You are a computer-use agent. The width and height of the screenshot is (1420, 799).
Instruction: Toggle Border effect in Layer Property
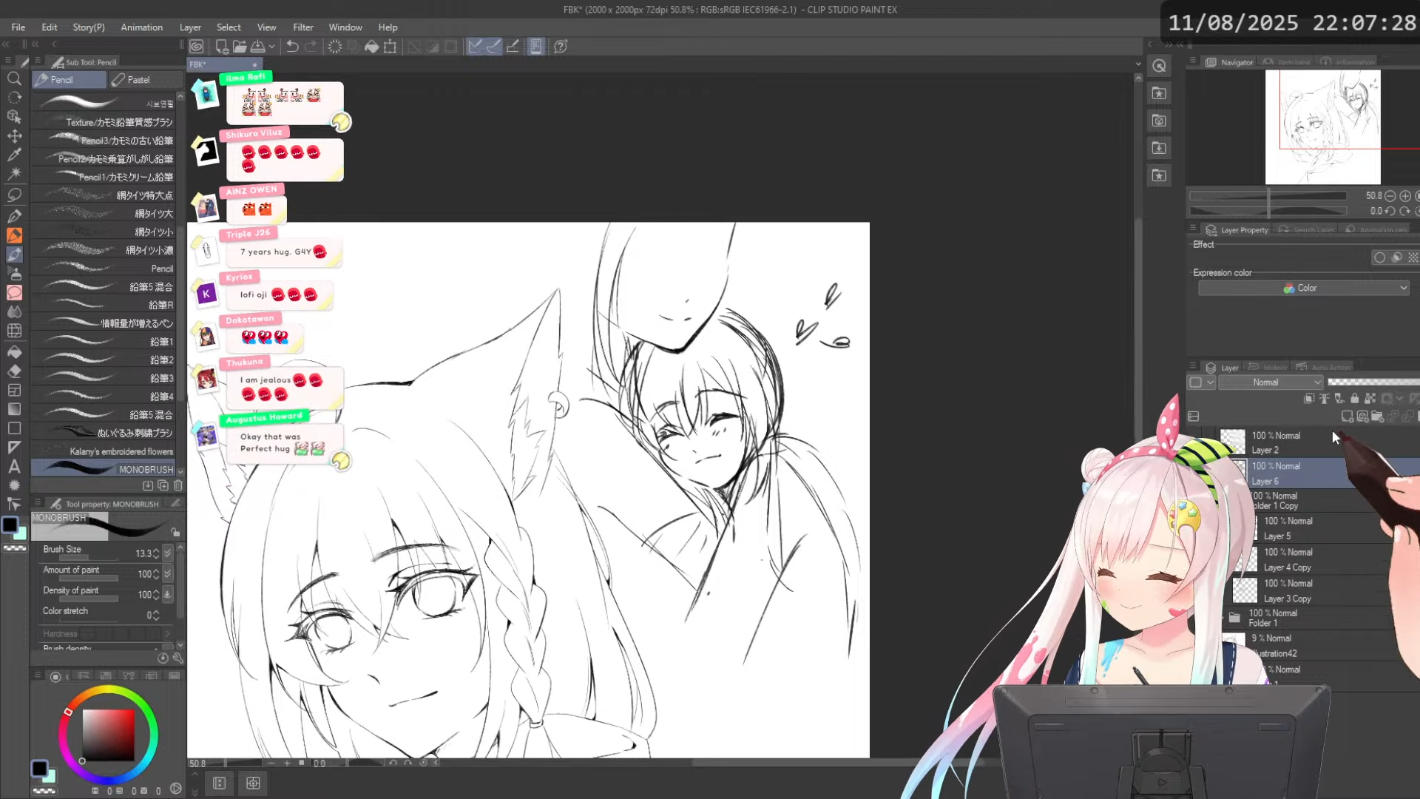point(1380,258)
